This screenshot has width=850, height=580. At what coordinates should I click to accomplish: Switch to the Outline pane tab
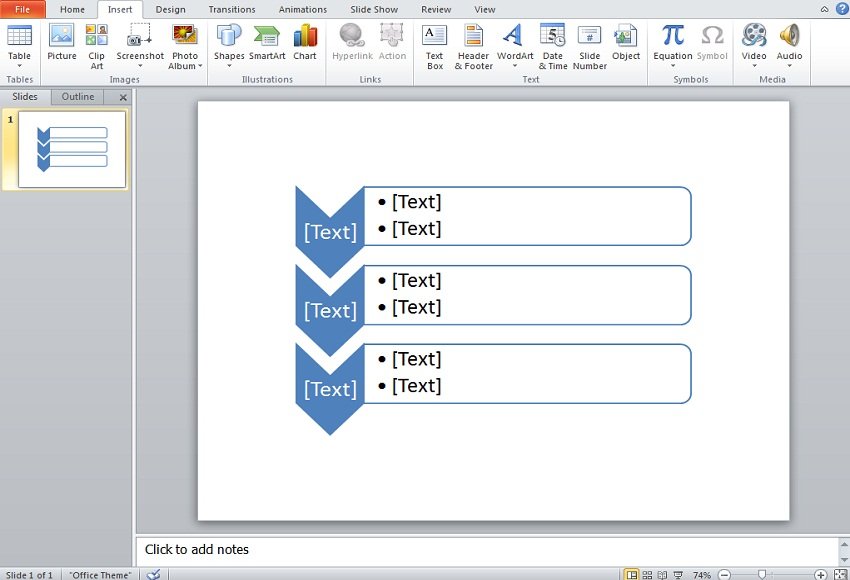pyautogui.click(x=78, y=97)
